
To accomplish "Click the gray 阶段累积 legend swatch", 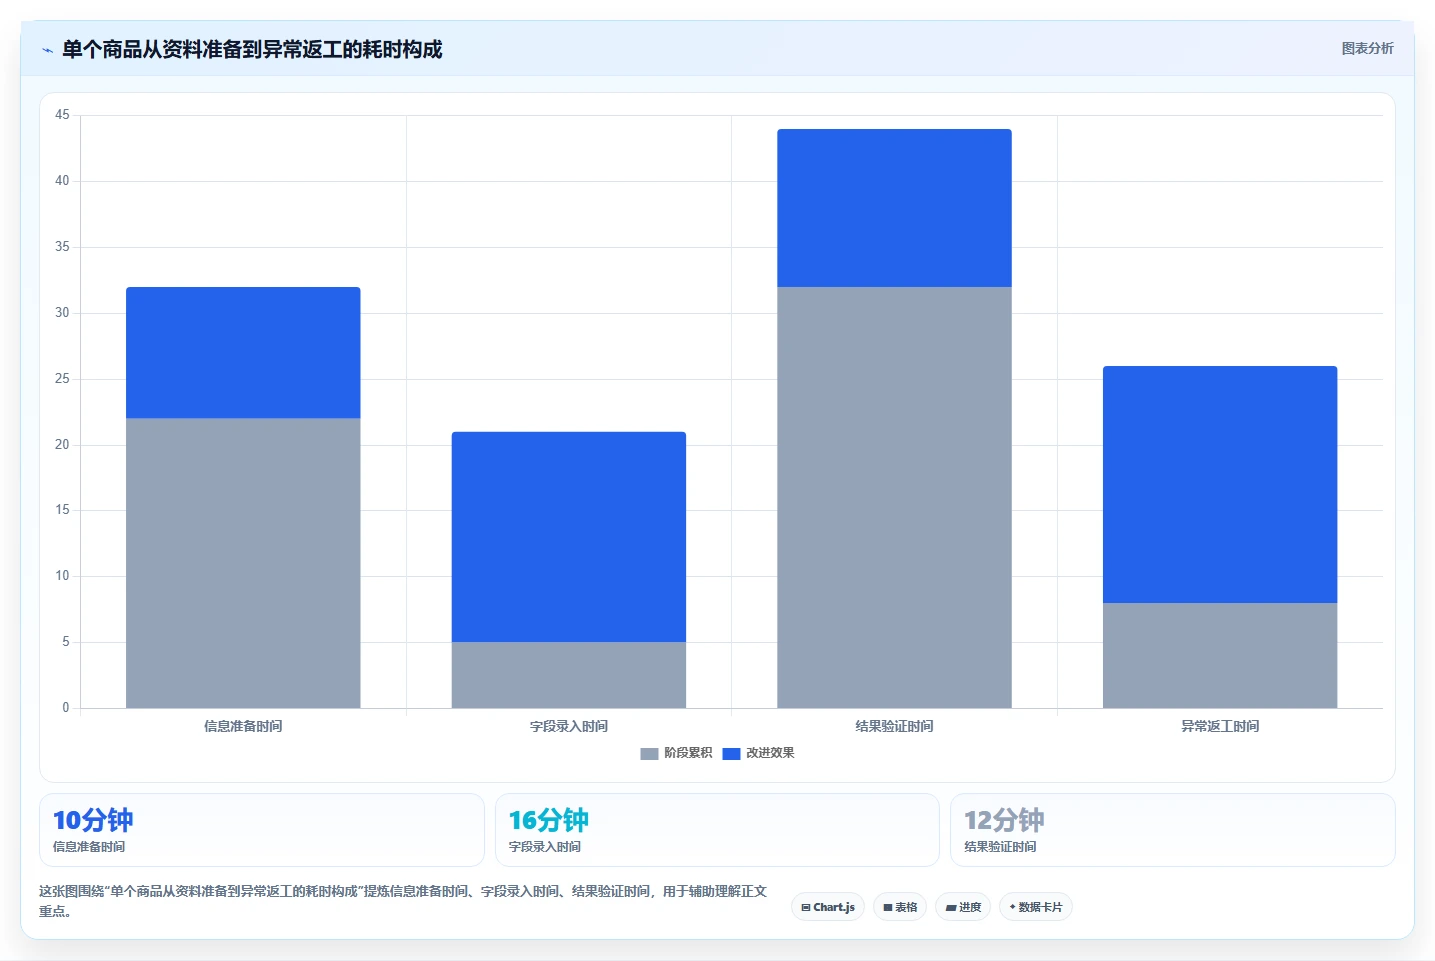I will coord(649,754).
